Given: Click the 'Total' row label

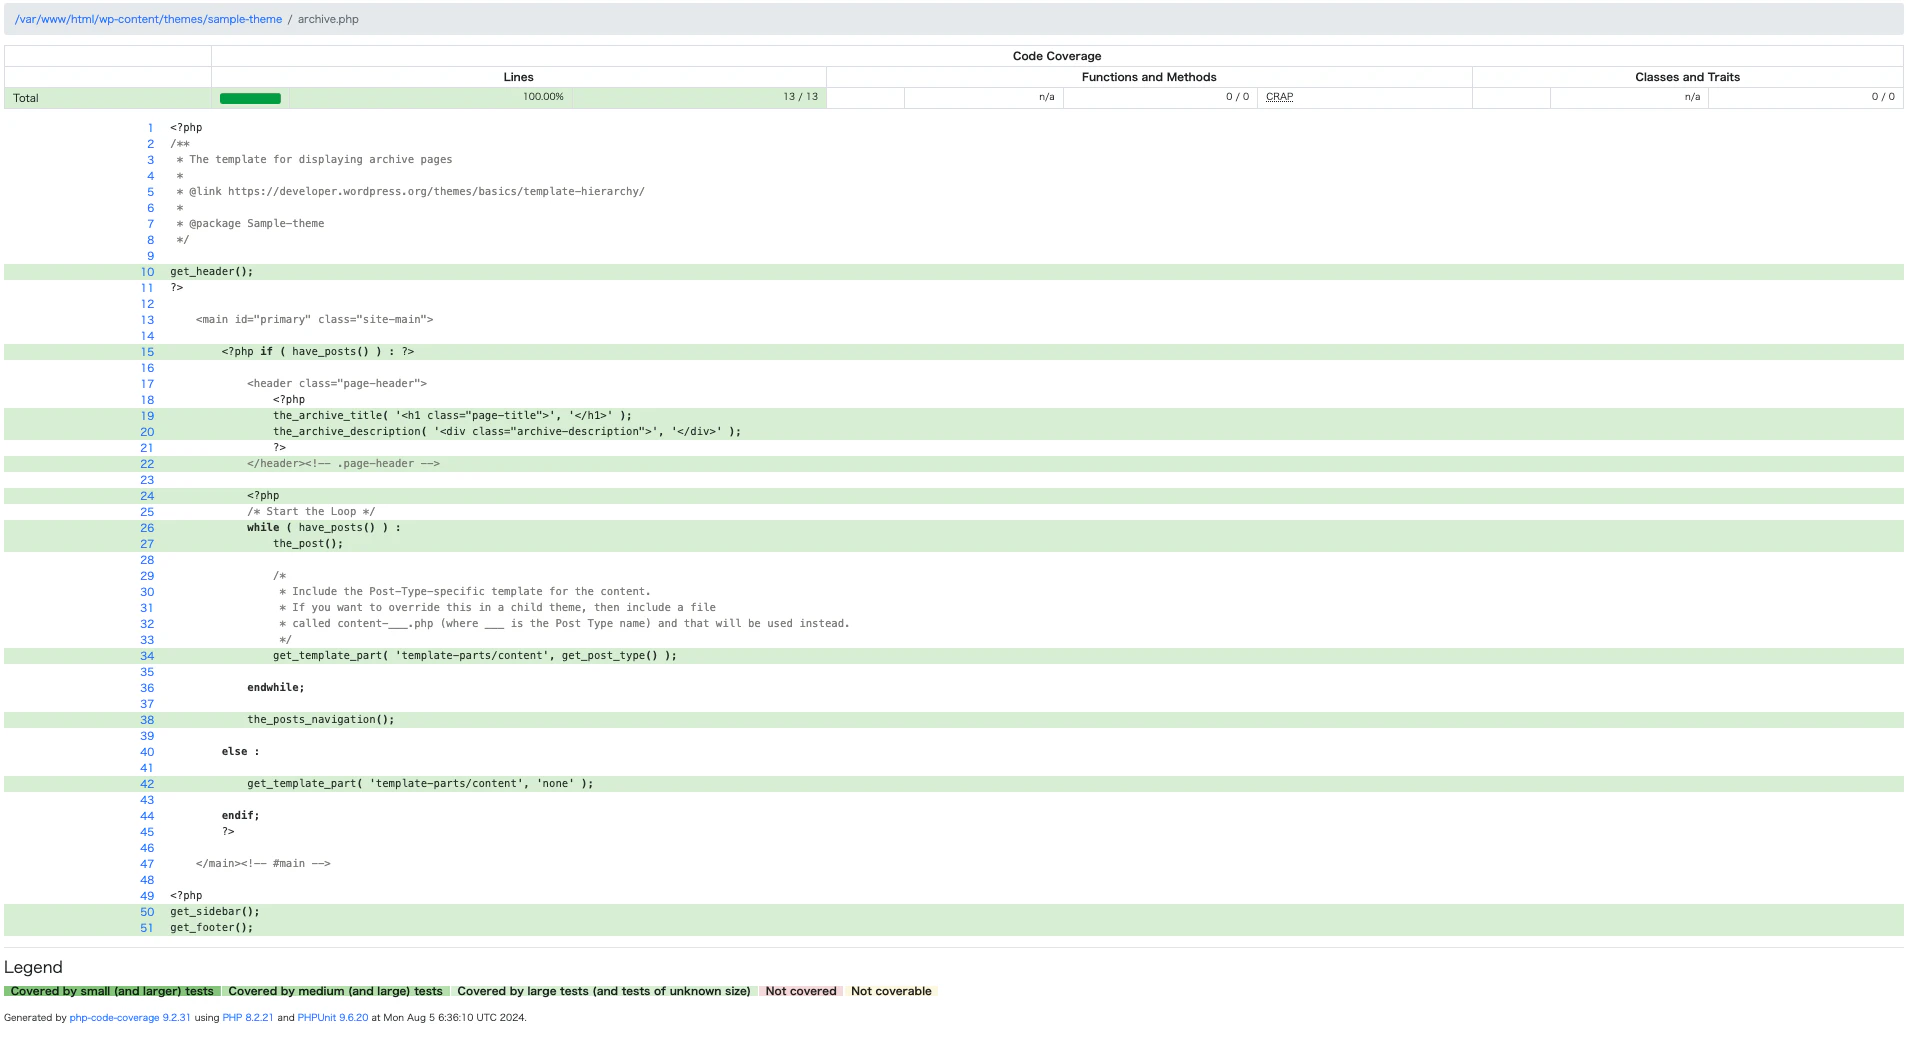Looking at the screenshot, I should [26, 98].
